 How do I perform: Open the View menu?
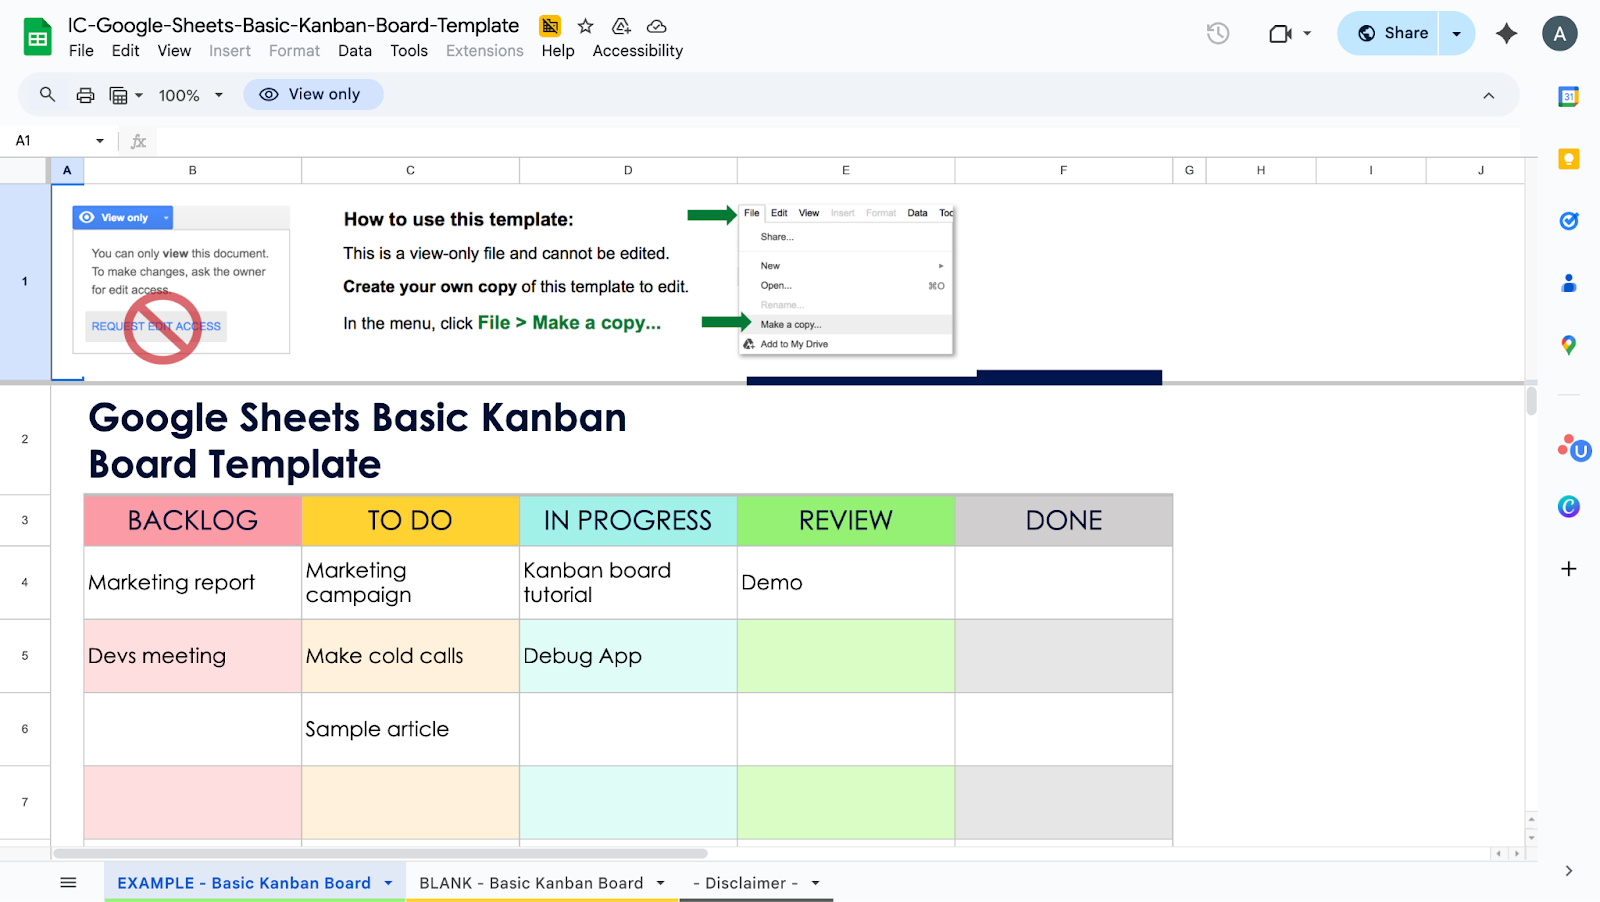coord(174,51)
